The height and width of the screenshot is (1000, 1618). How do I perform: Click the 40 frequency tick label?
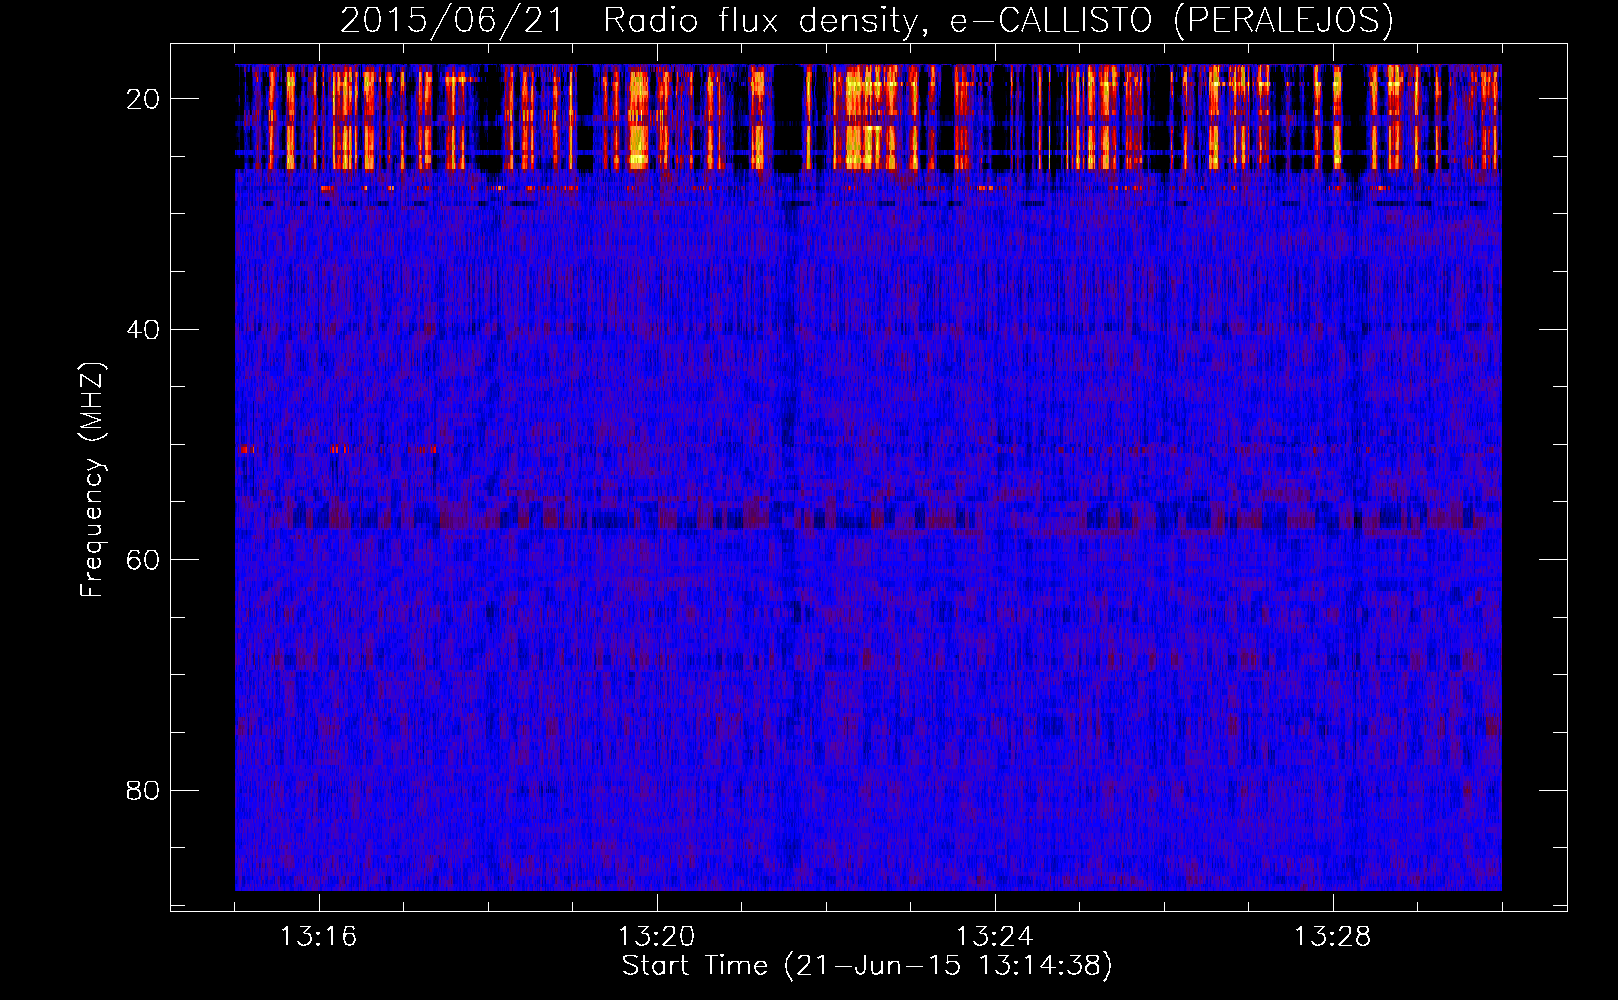pyautogui.click(x=143, y=330)
